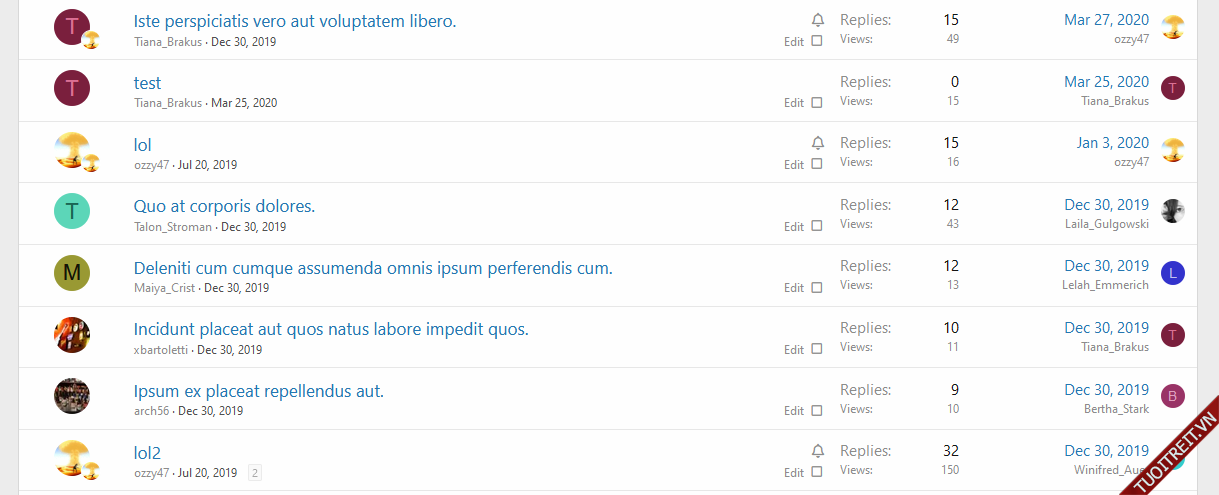Open the thread titled lol2

[147, 453]
